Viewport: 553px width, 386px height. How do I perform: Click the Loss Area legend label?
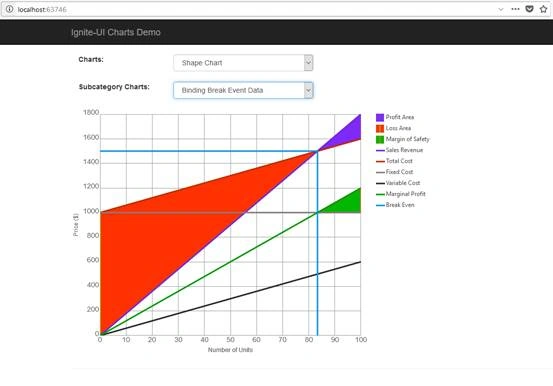click(398, 128)
